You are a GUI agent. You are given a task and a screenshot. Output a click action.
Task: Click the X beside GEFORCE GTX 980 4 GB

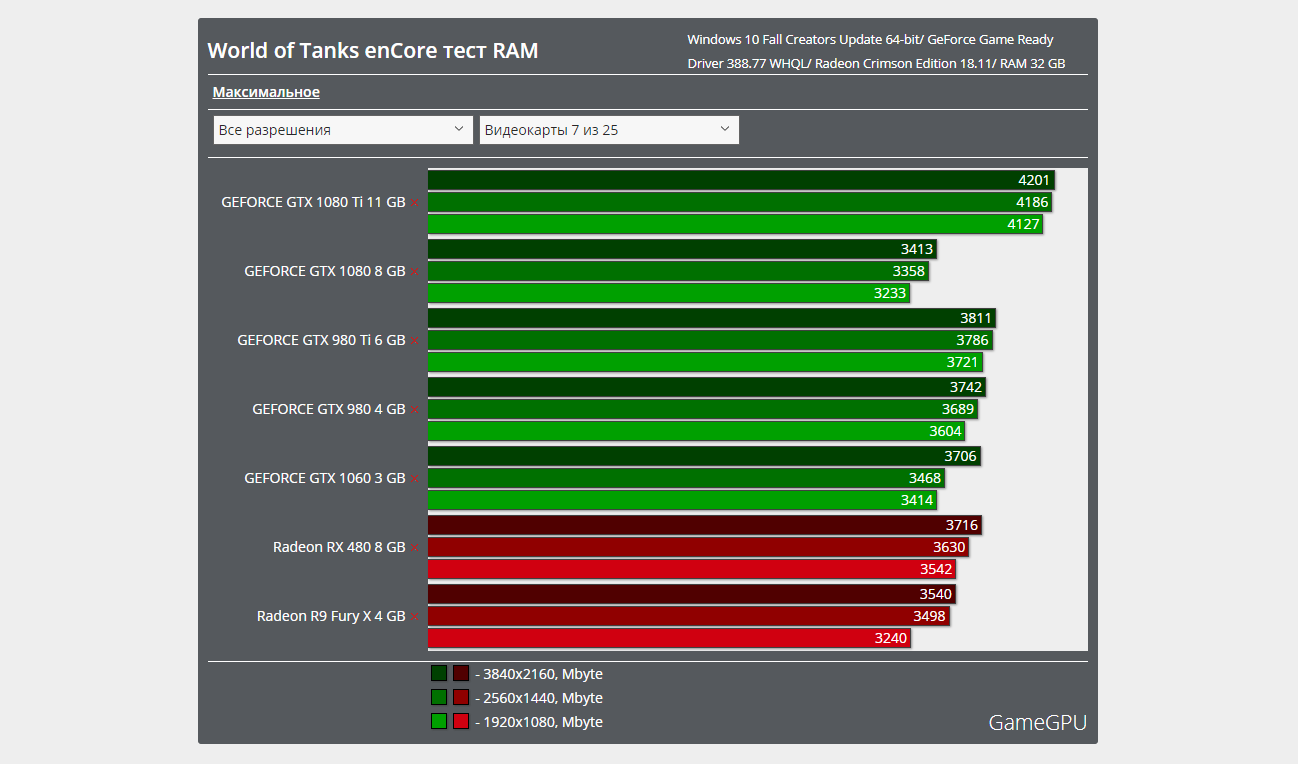(x=414, y=410)
